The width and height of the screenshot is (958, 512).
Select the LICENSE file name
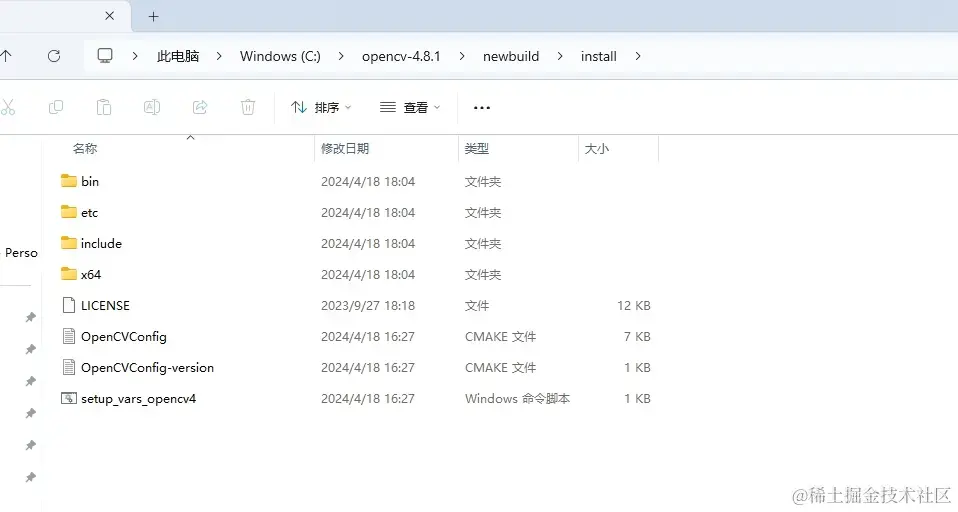tap(105, 305)
